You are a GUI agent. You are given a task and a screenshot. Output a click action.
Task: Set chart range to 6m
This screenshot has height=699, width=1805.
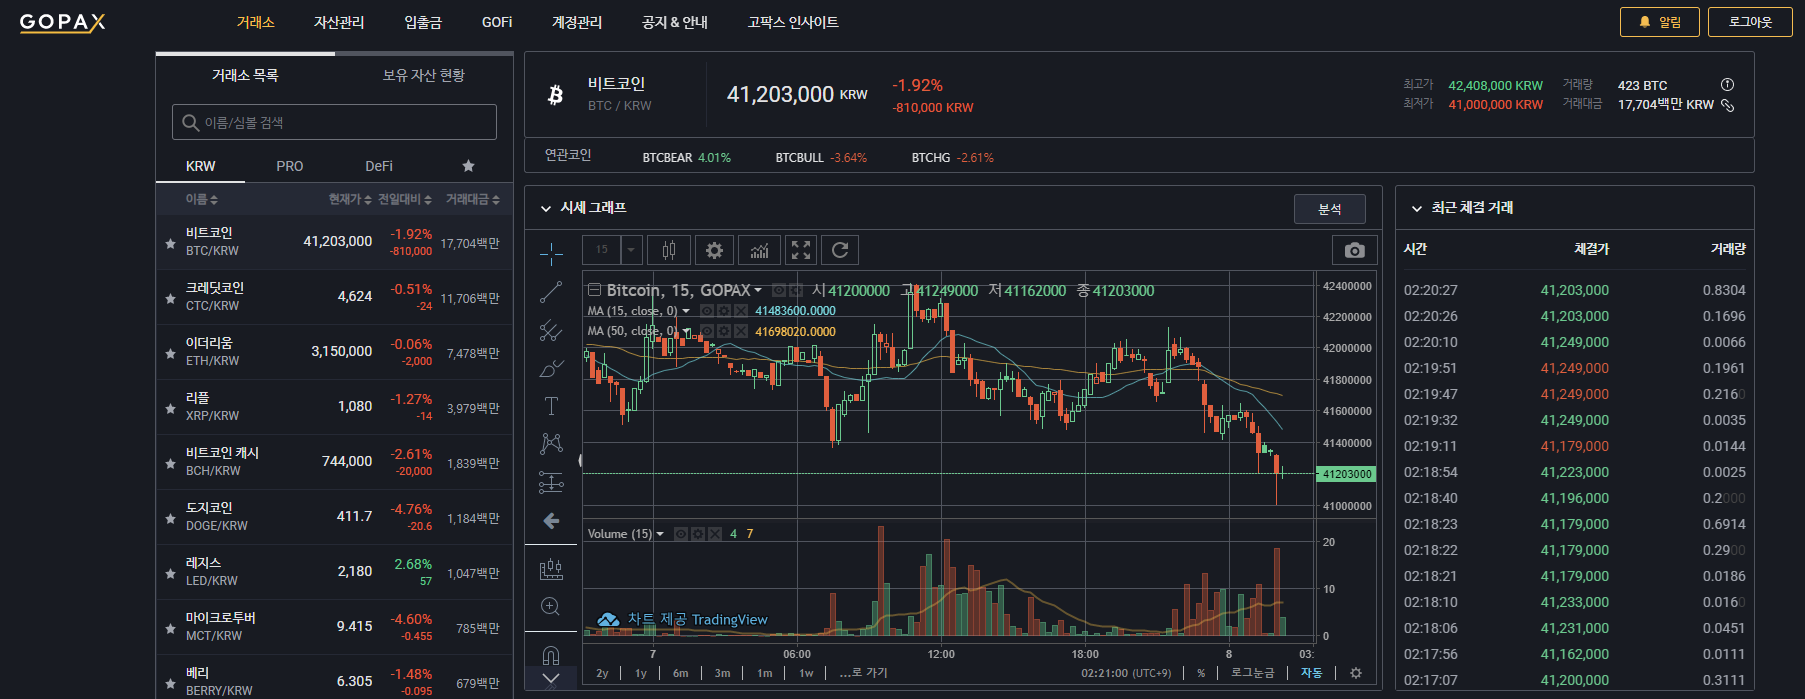(680, 673)
